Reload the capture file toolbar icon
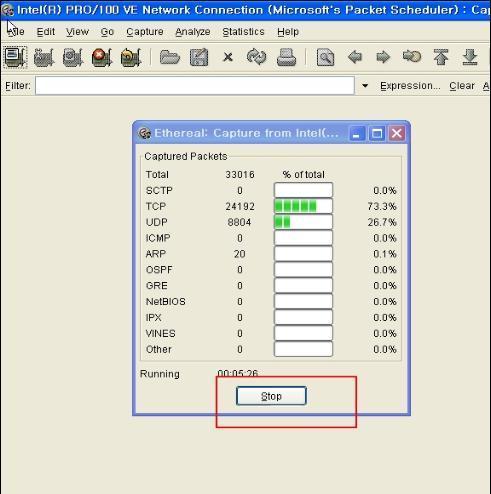The image size is (491, 494). (256, 57)
